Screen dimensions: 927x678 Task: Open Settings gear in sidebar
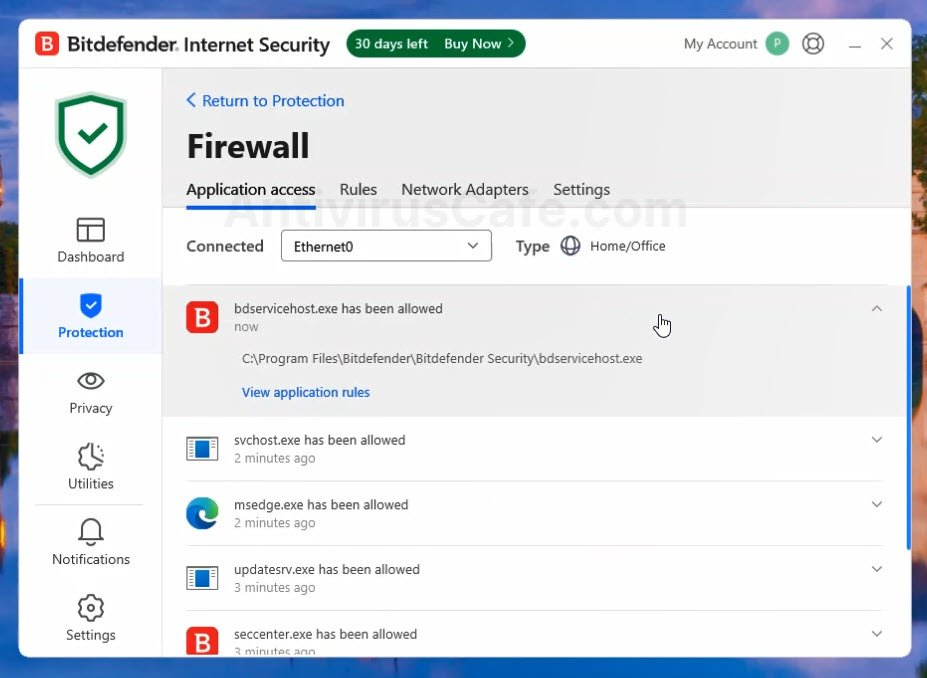click(x=90, y=618)
